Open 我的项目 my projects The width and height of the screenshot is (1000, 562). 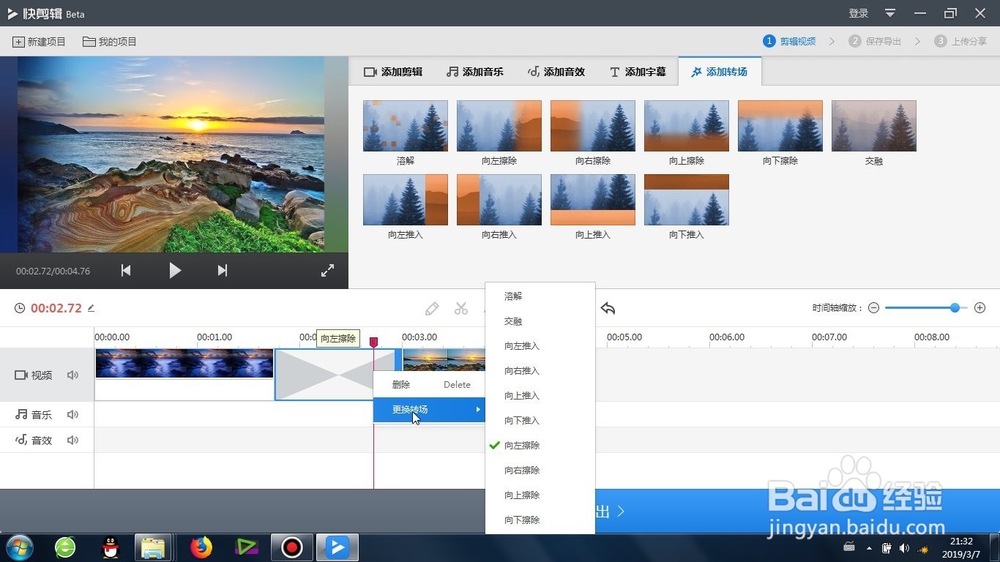tap(110, 41)
